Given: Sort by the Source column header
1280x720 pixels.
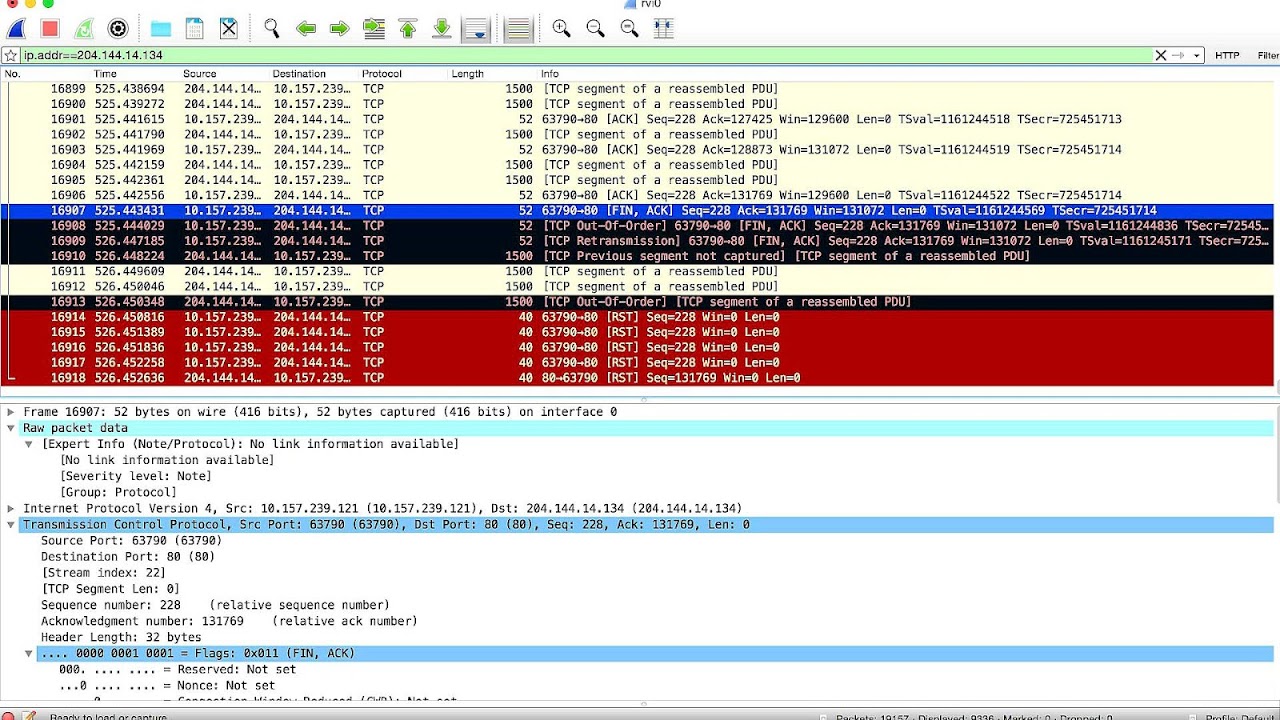Looking at the screenshot, I should (199, 73).
